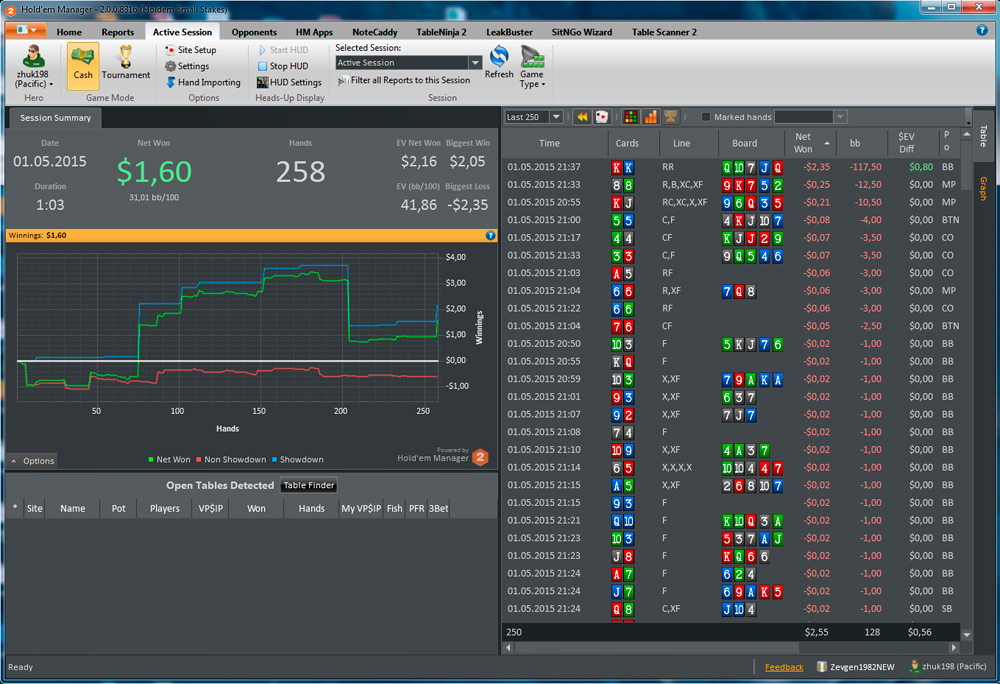Open the LeakBuster tab
The width and height of the screenshot is (1000, 684).
coord(509,32)
